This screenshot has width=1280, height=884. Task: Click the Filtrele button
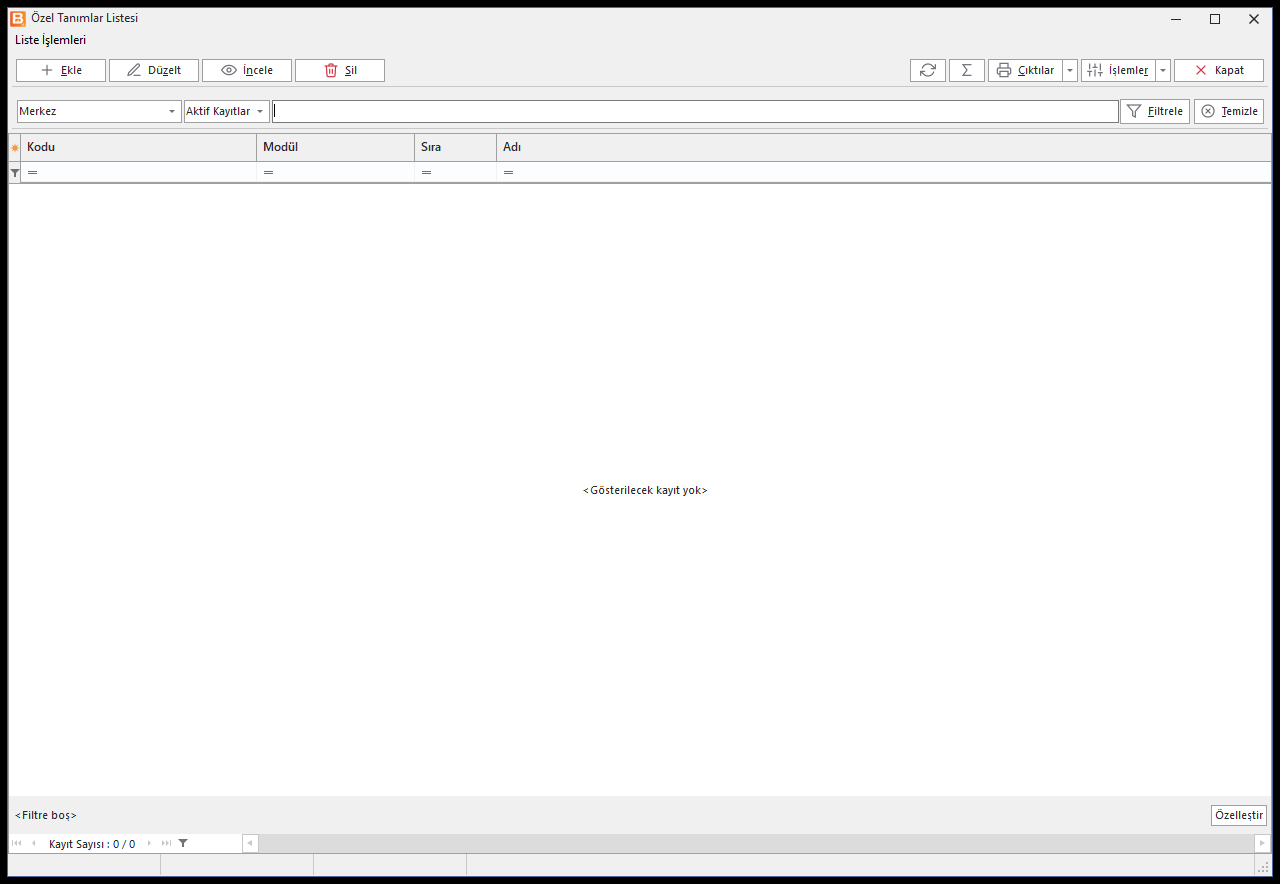1155,111
